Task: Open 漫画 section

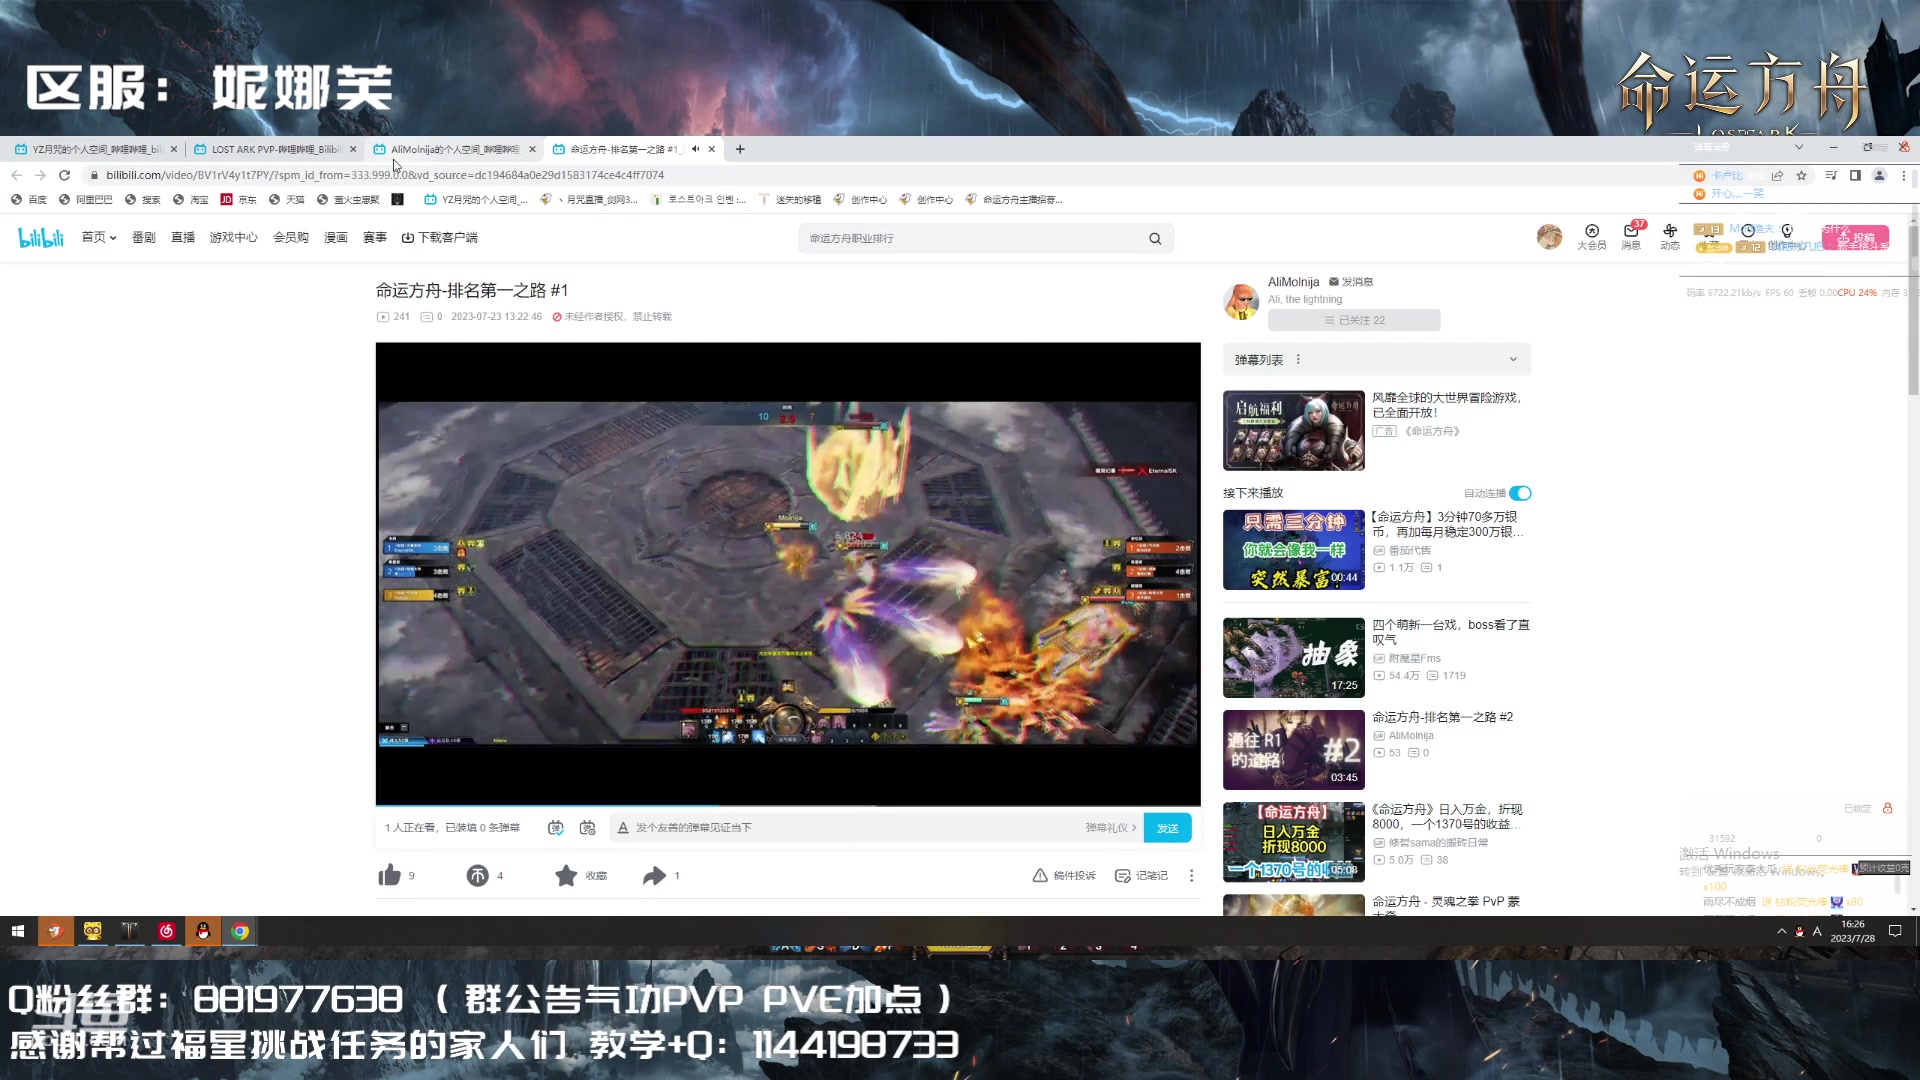Action: 336,237
